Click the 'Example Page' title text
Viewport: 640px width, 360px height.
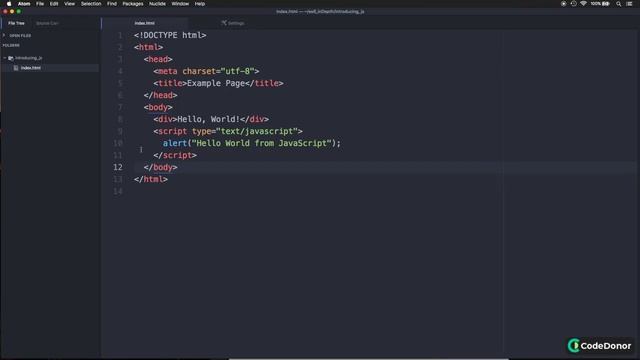tap(216, 83)
